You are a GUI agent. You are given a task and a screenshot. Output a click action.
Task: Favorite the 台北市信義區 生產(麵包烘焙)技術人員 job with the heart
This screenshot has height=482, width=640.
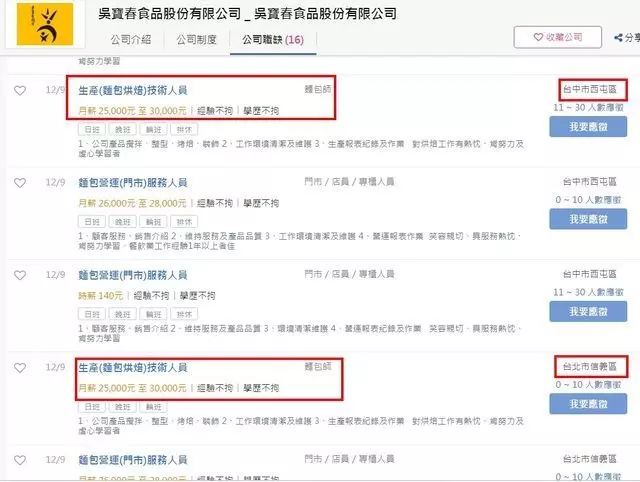point(20,368)
